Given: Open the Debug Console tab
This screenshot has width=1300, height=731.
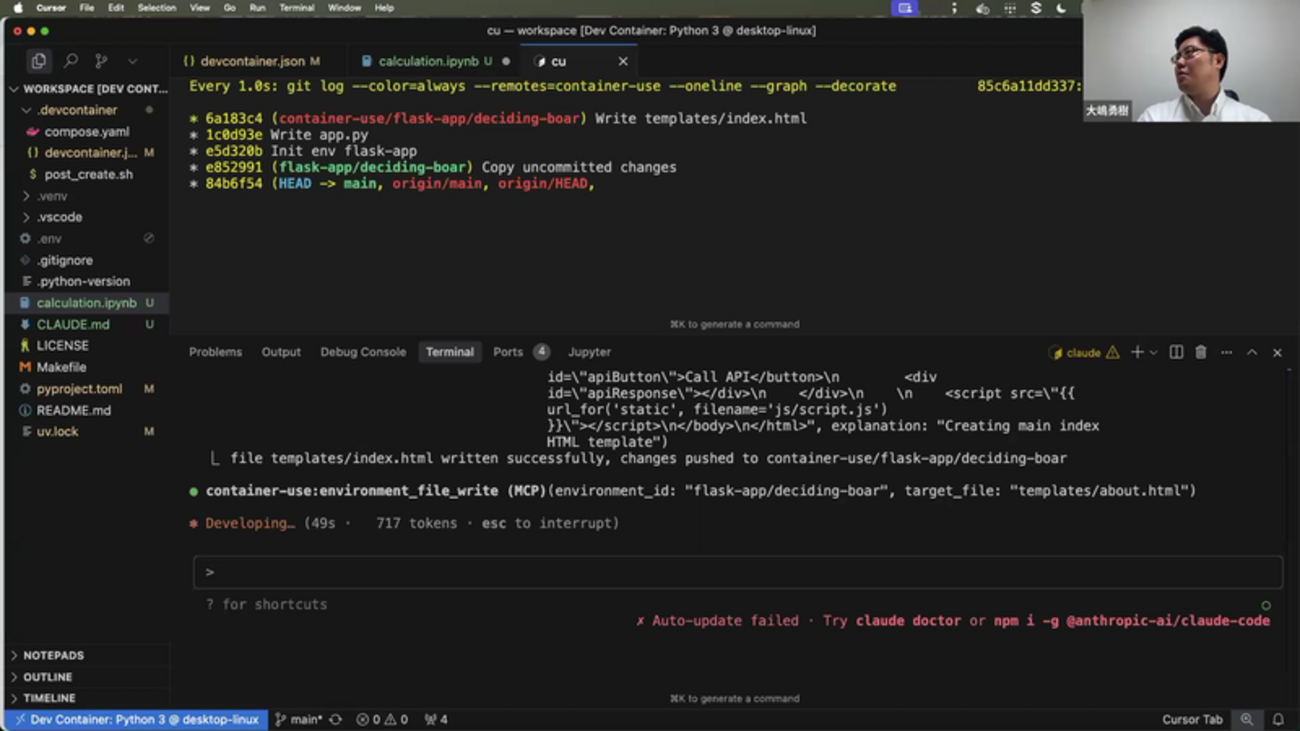Looking at the screenshot, I should (x=363, y=352).
